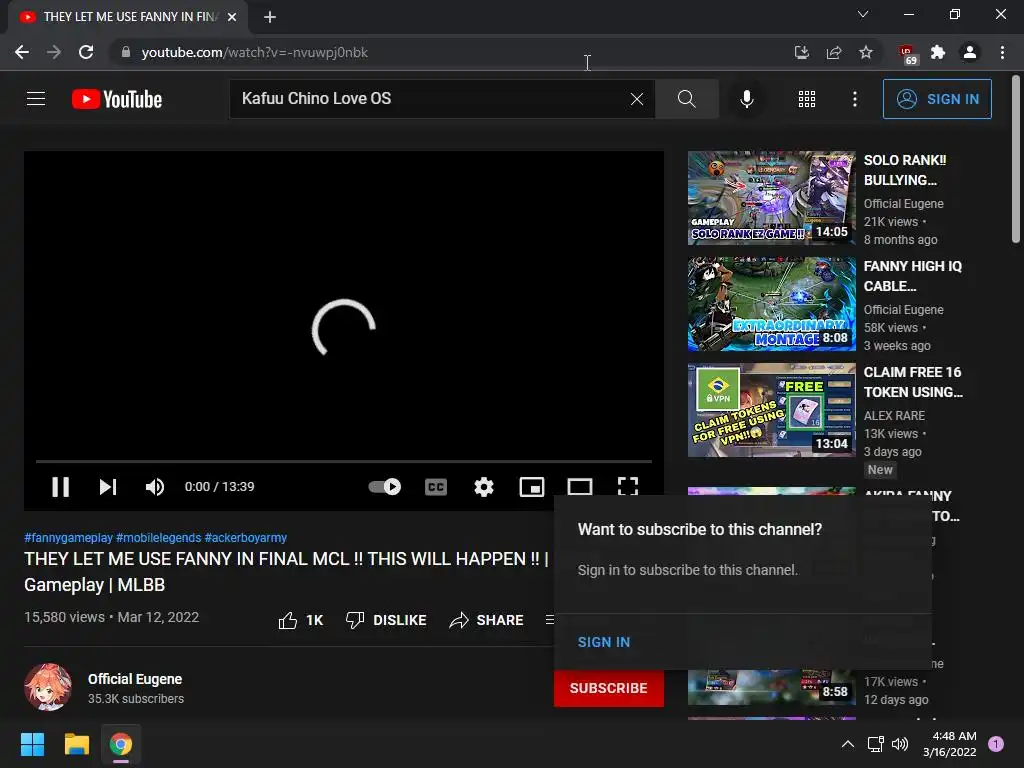
Task: Click CLAIM FREE 16 TOKEN USING... title
Action: (913, 381)
